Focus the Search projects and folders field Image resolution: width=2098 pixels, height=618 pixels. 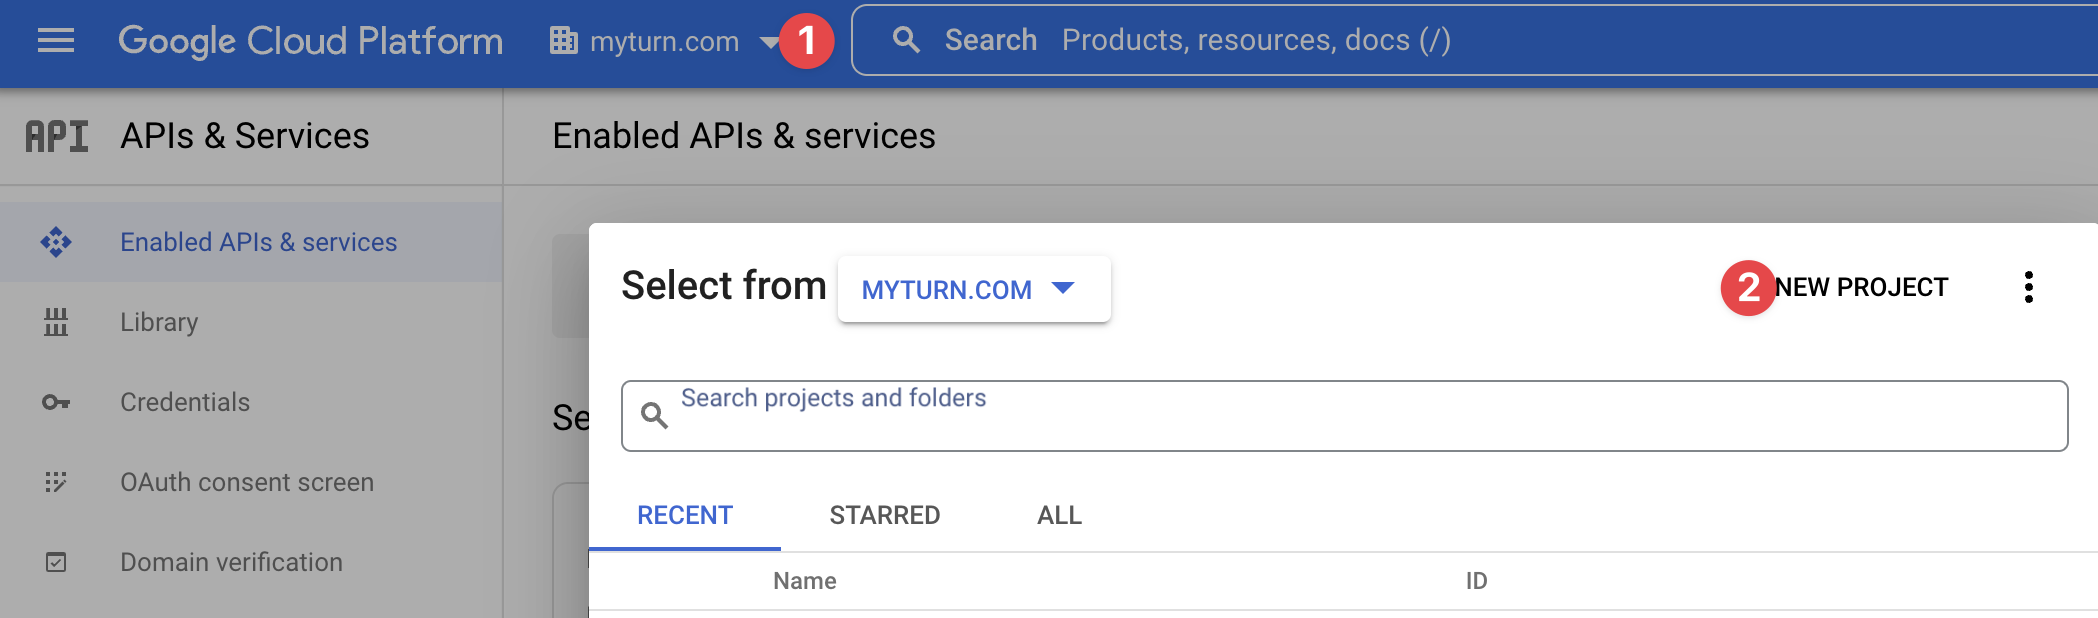[1344, 415]
